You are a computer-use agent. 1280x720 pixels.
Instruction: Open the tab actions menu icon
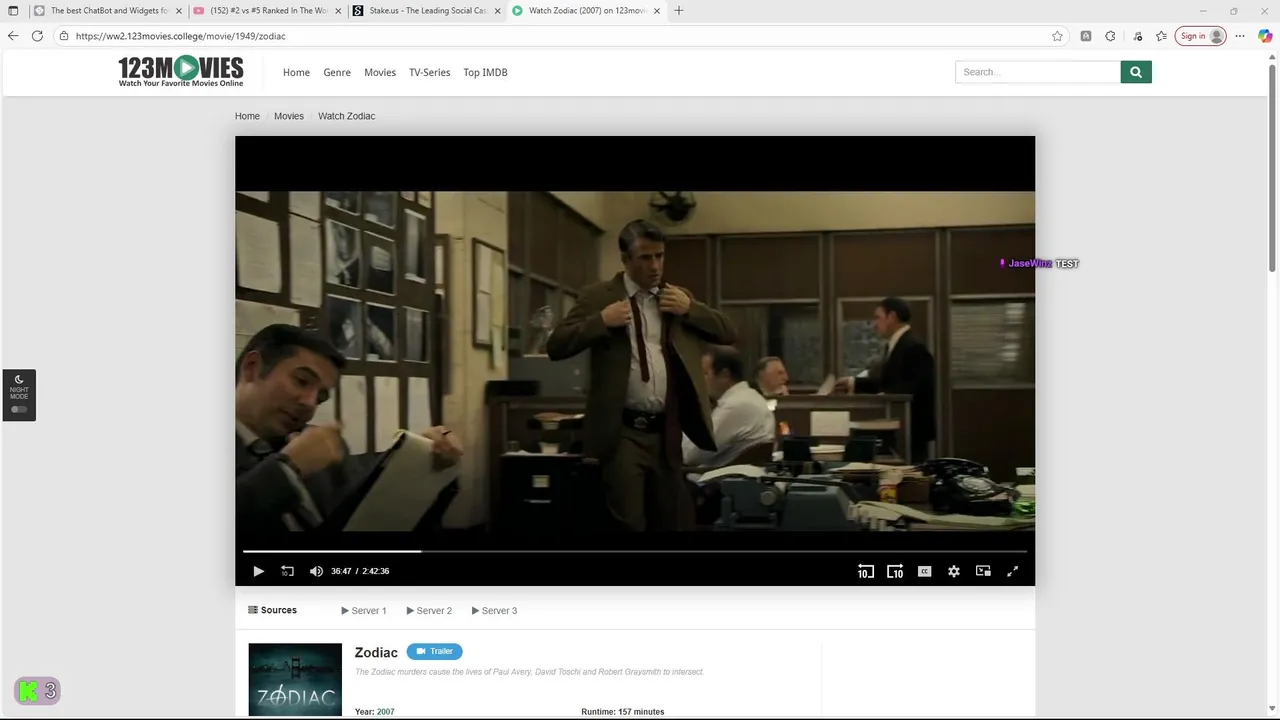click(13, 10)
